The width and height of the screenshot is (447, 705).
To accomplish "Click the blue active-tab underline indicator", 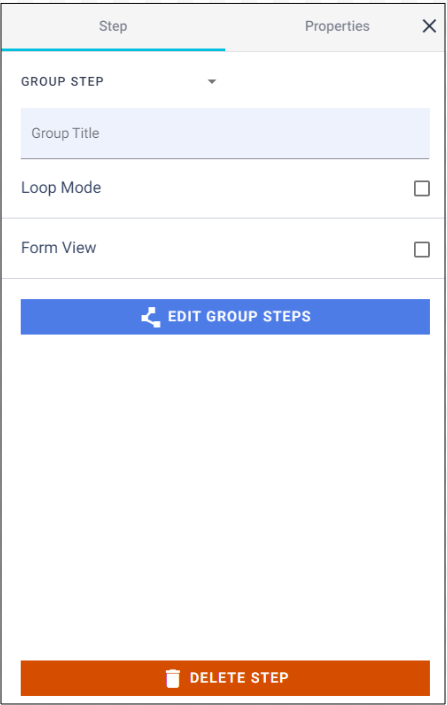I will [x=113, y=49].
